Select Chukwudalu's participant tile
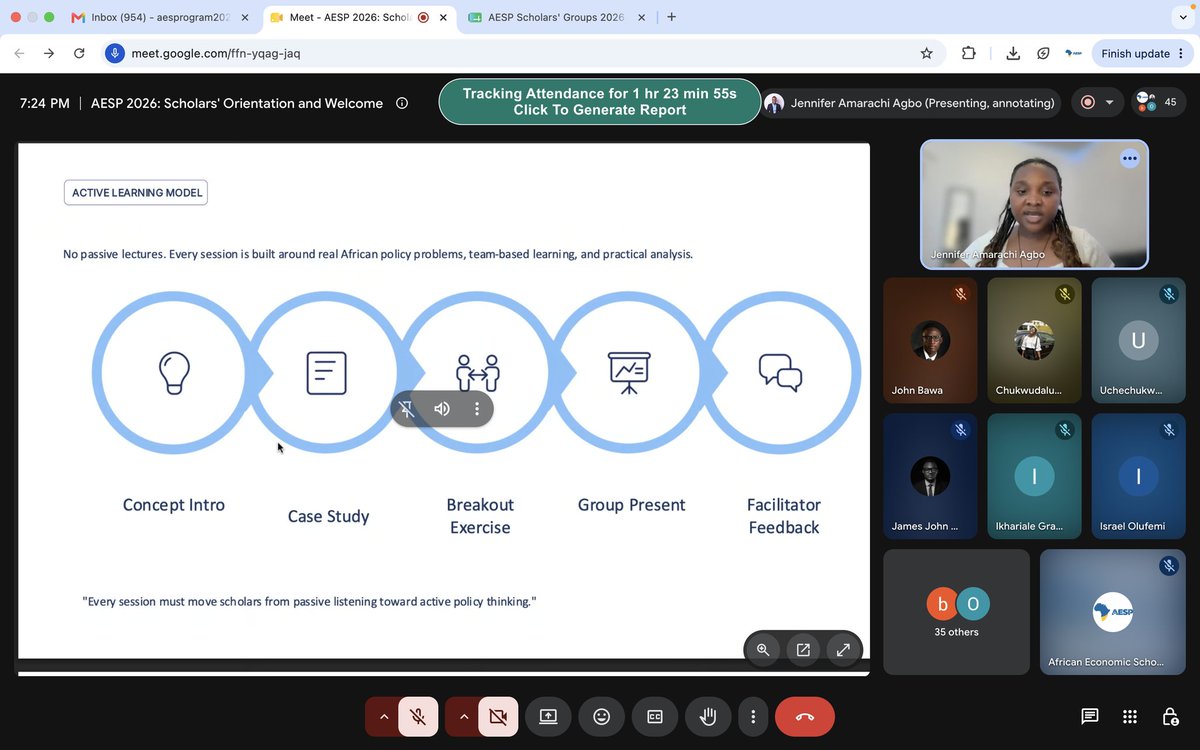This screenshot has width=1200, height=750. click(1034, 341)
